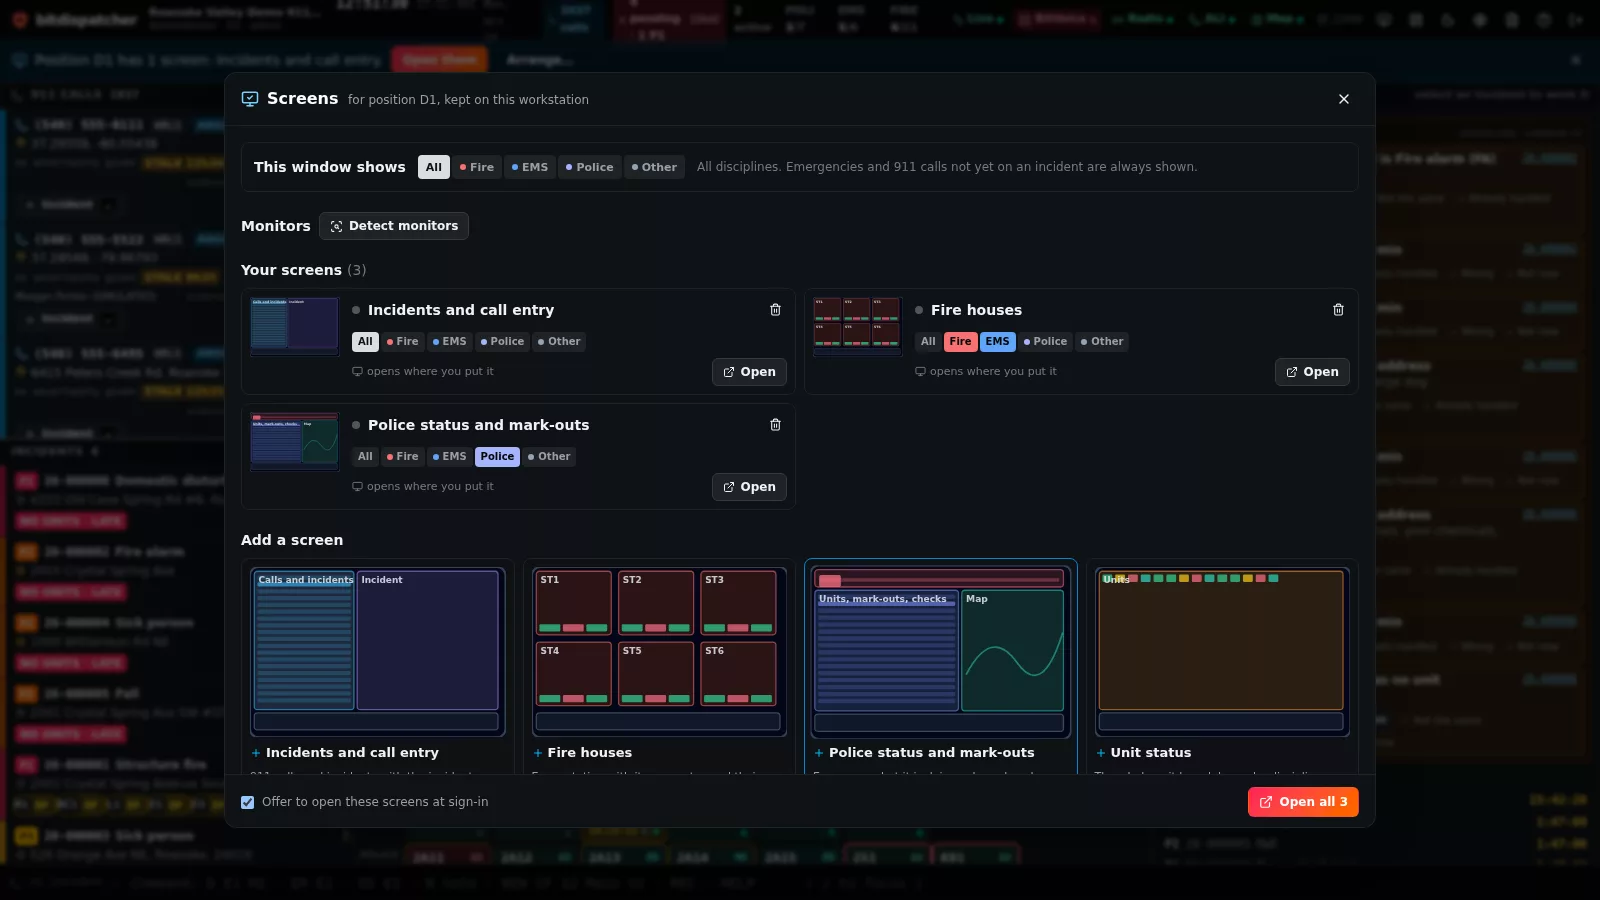1600x900 pixels.
Task: Toggle Police on Police status and mark-outs screen
Action: [497, 457]
